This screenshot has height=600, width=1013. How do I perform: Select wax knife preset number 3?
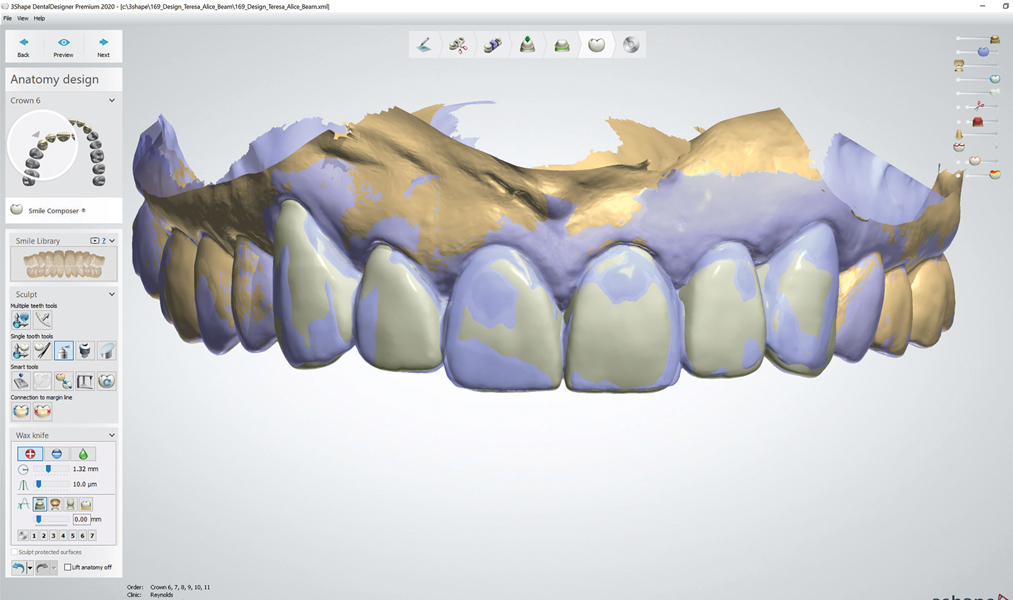[x=56, y=536]
